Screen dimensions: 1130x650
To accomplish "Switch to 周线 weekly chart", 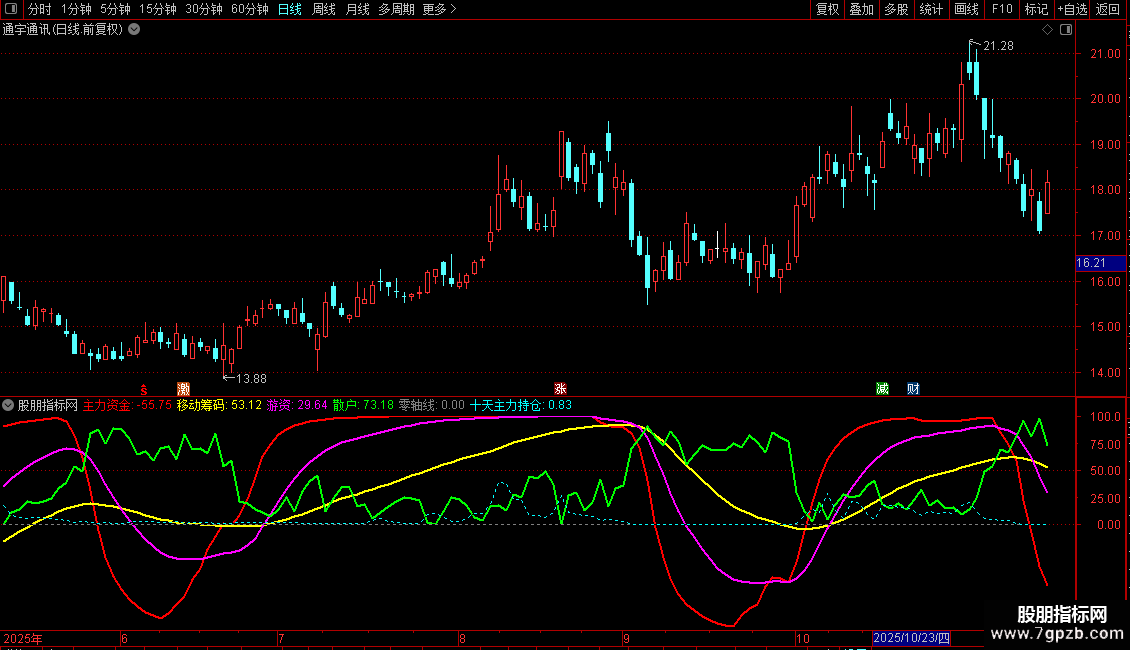I will (x=324, y=9).
